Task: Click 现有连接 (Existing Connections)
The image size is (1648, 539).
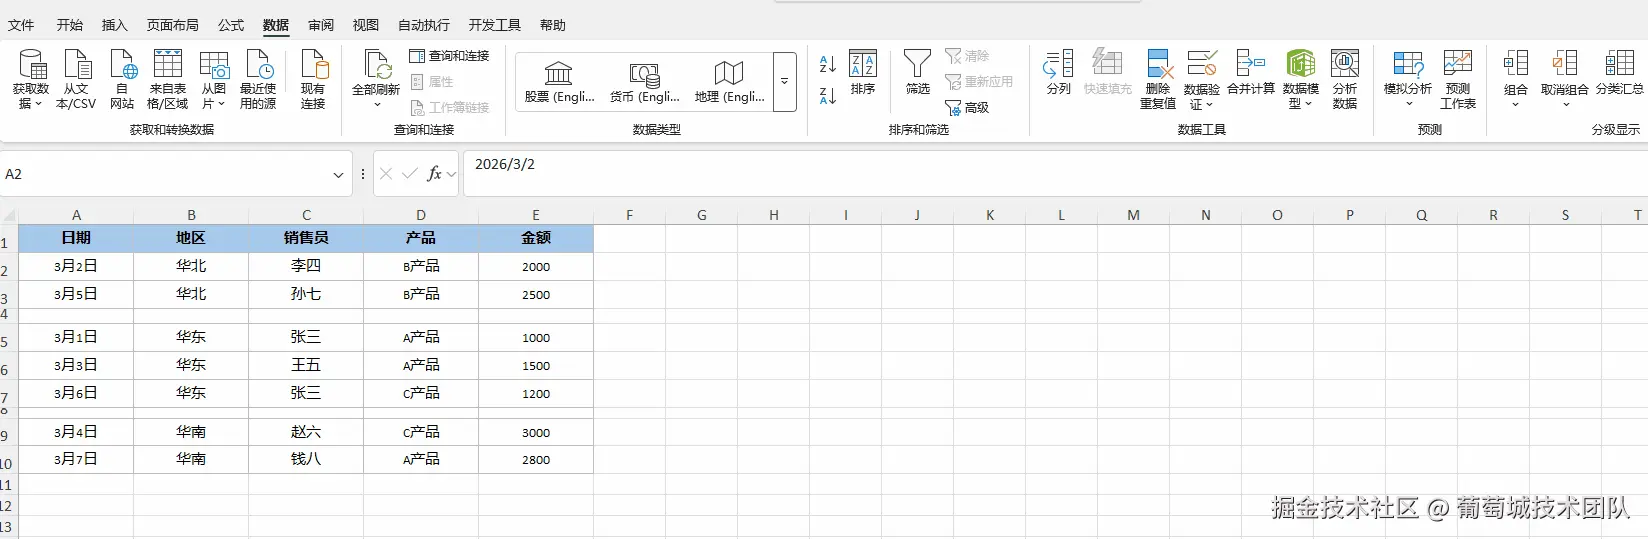Action: 313,79
